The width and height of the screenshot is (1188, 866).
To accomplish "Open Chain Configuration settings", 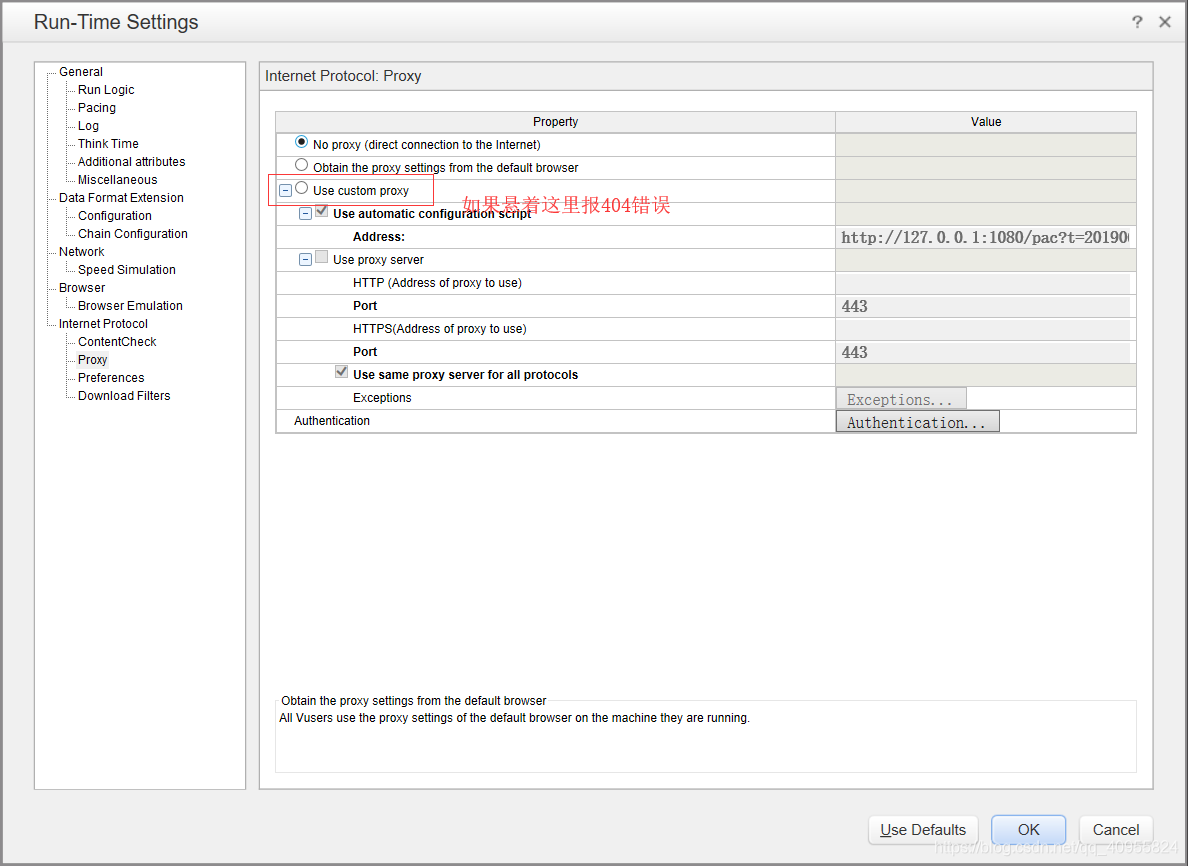I will coord(133,233).
